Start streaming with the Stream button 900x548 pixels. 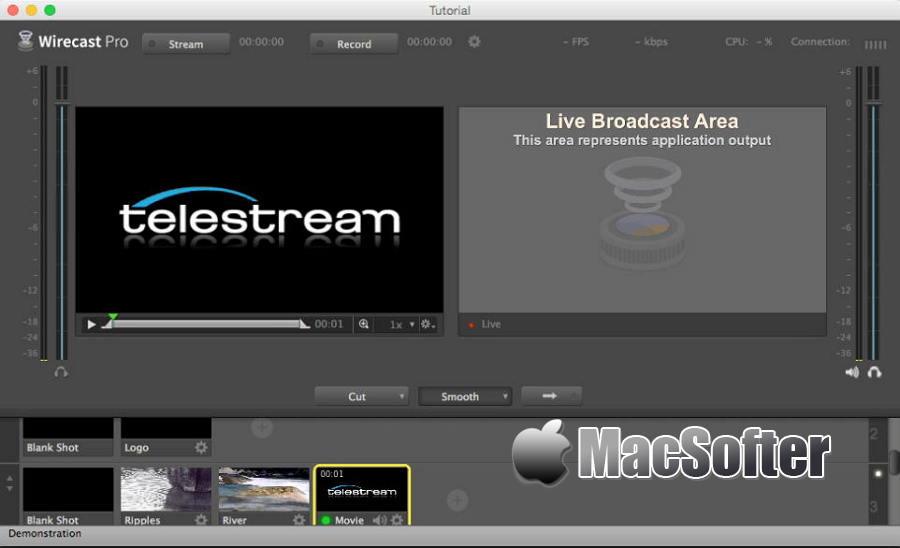(185, 44)
